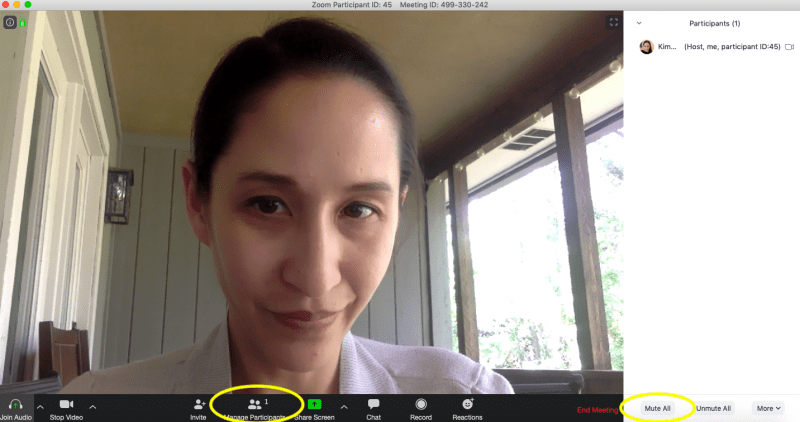Screen dimensions: 800x422
Task: Click End Meeting
Action: click(x=597, y=410)
